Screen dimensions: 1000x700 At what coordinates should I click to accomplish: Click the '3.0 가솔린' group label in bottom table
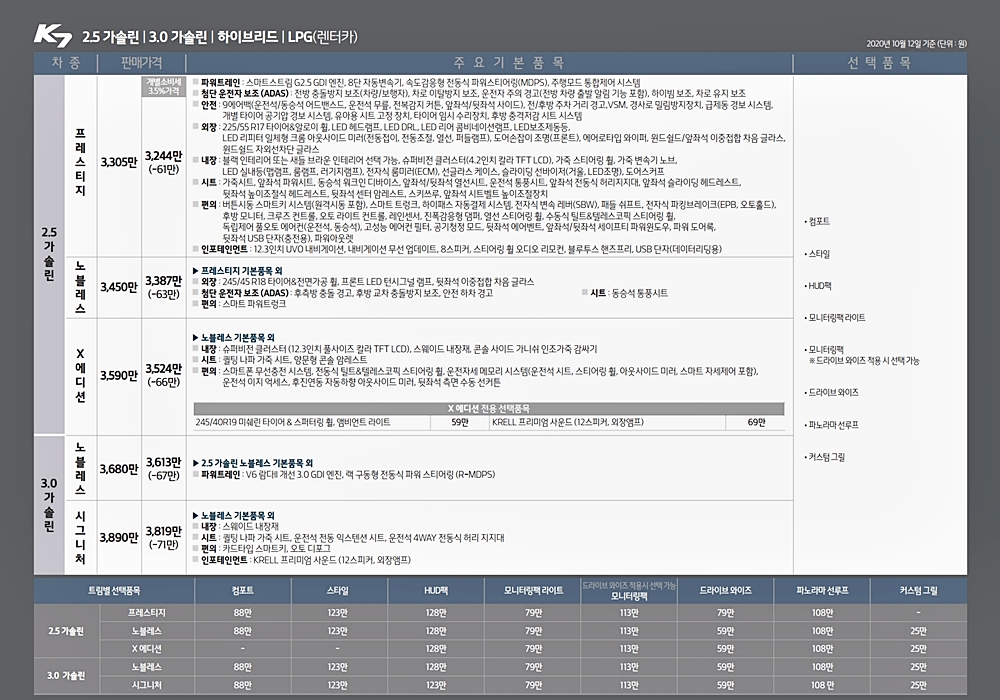[x=66, y=676]
